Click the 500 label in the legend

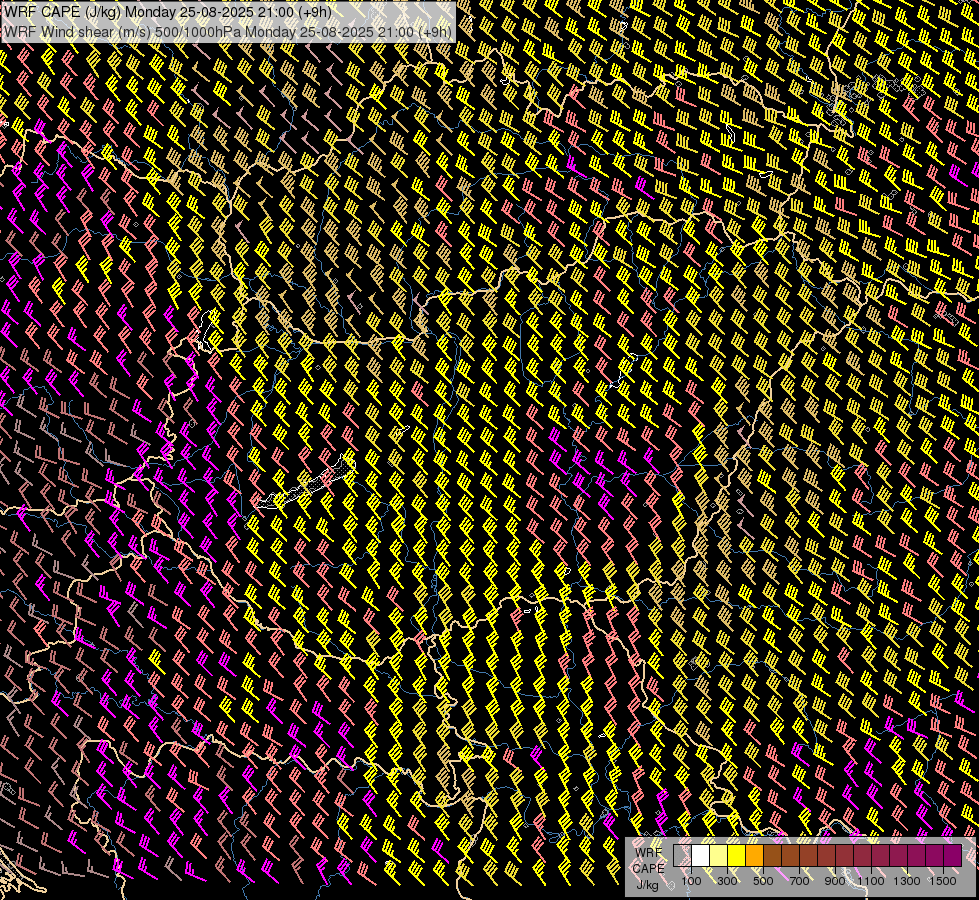[763, 881]
